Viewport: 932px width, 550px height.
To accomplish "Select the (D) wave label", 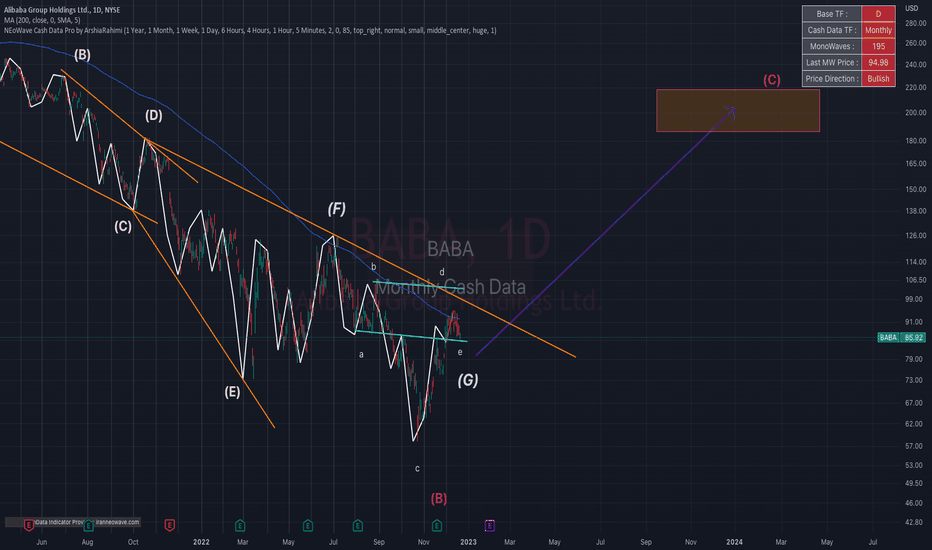I will tap(153, 115).
